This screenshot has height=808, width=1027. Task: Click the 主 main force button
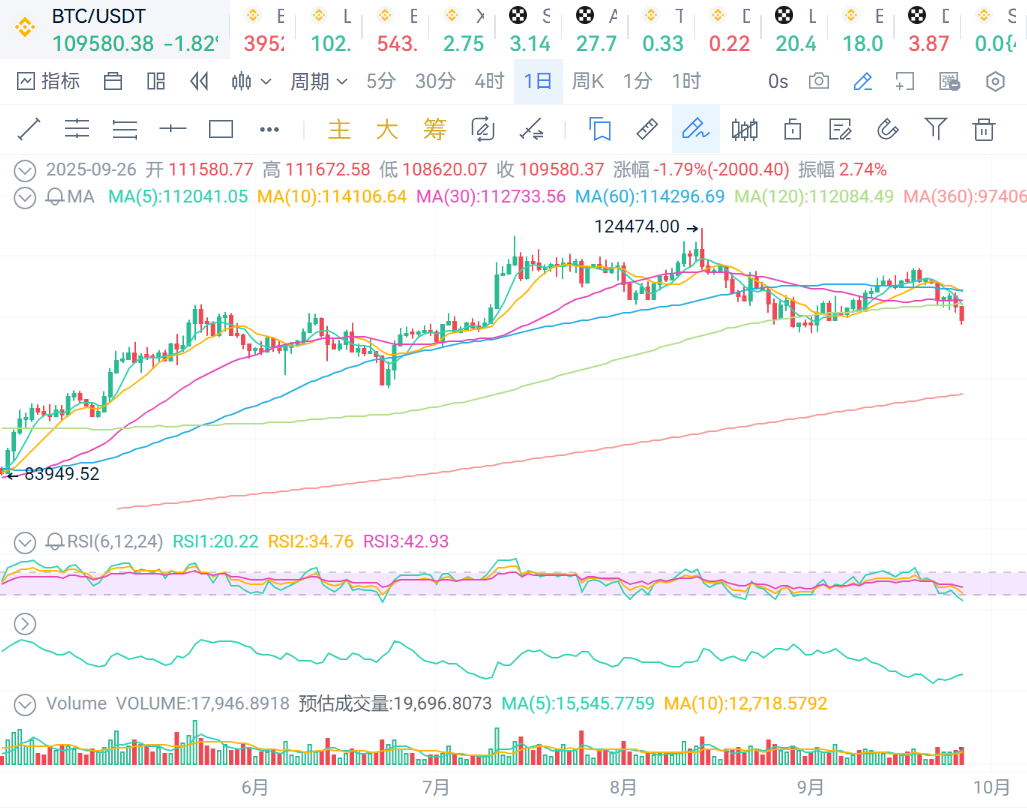(x=339, y=129)
